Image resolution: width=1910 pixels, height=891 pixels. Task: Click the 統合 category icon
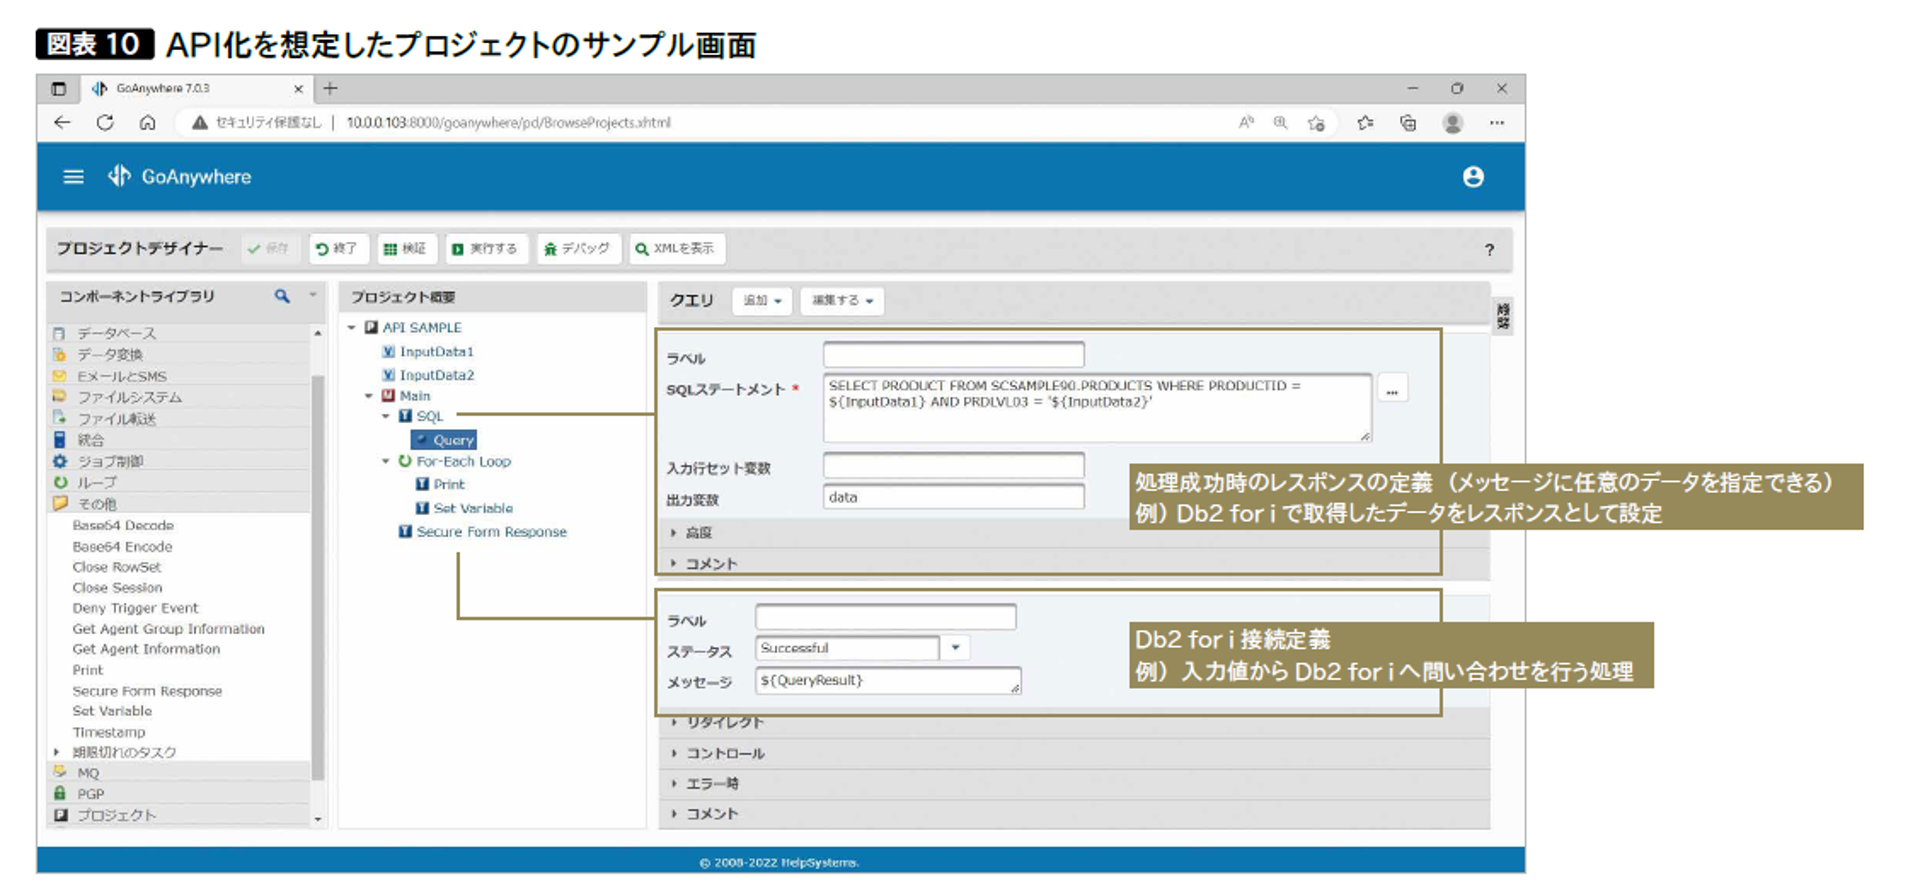[x=59, y=440]
